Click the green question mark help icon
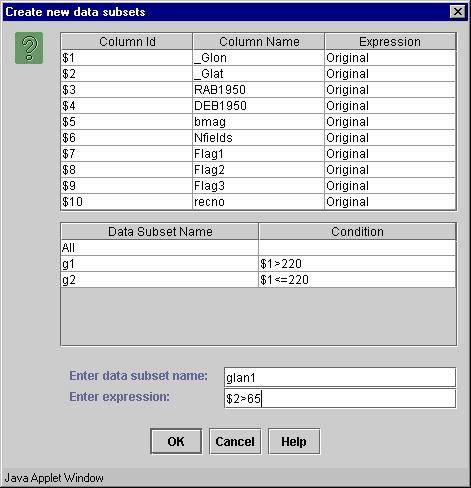 tap(29, 48)
